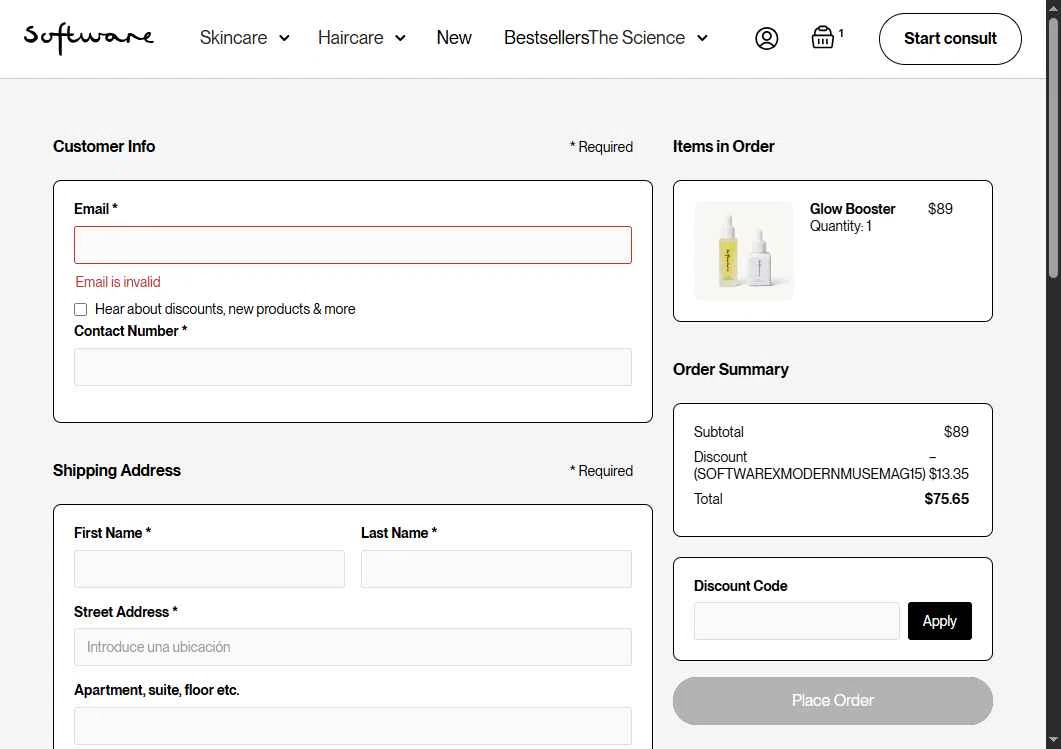Expand the Skincare menu
Screen dimensions: 1061x749
tap(244, 38)
